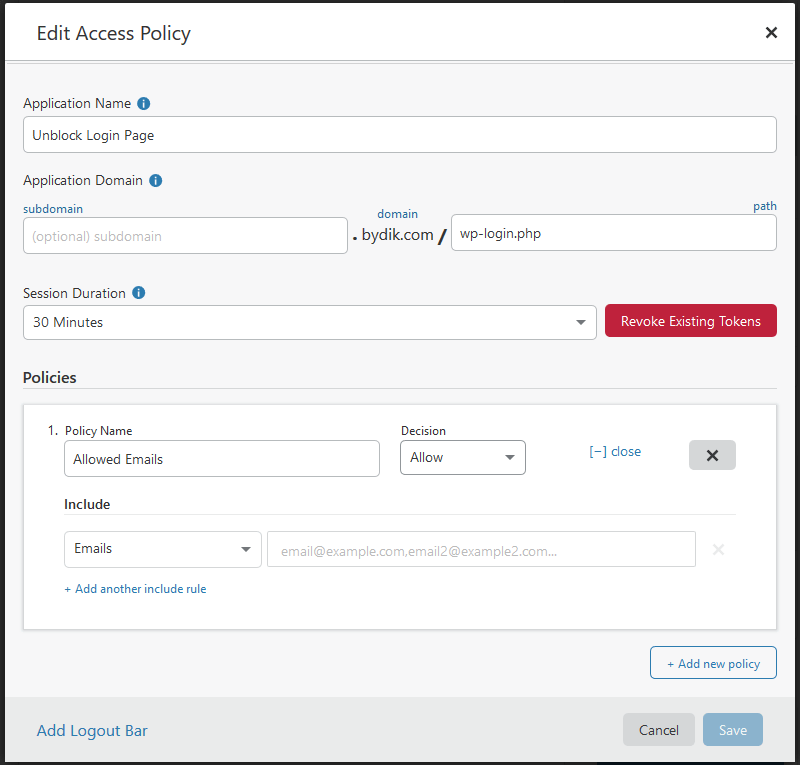The image size is (800, 765).
Task: Save the access policy changes
Action: pyautogui.click(x=732, y=729)
